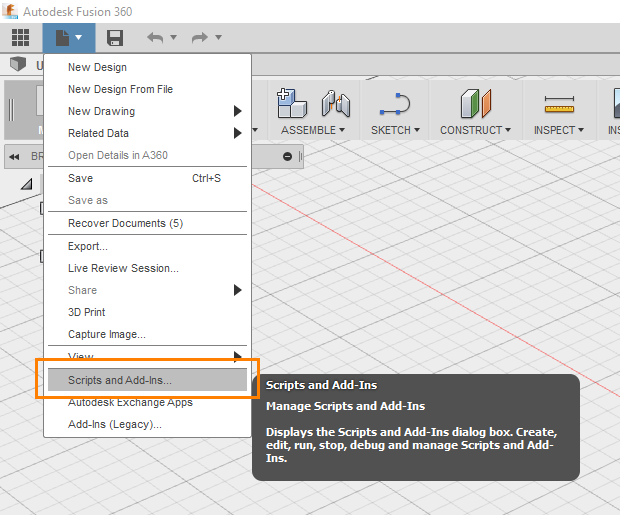Click the Undo arrow icon
This screenshot has width=620, height=515.
(x=155, y=38)
